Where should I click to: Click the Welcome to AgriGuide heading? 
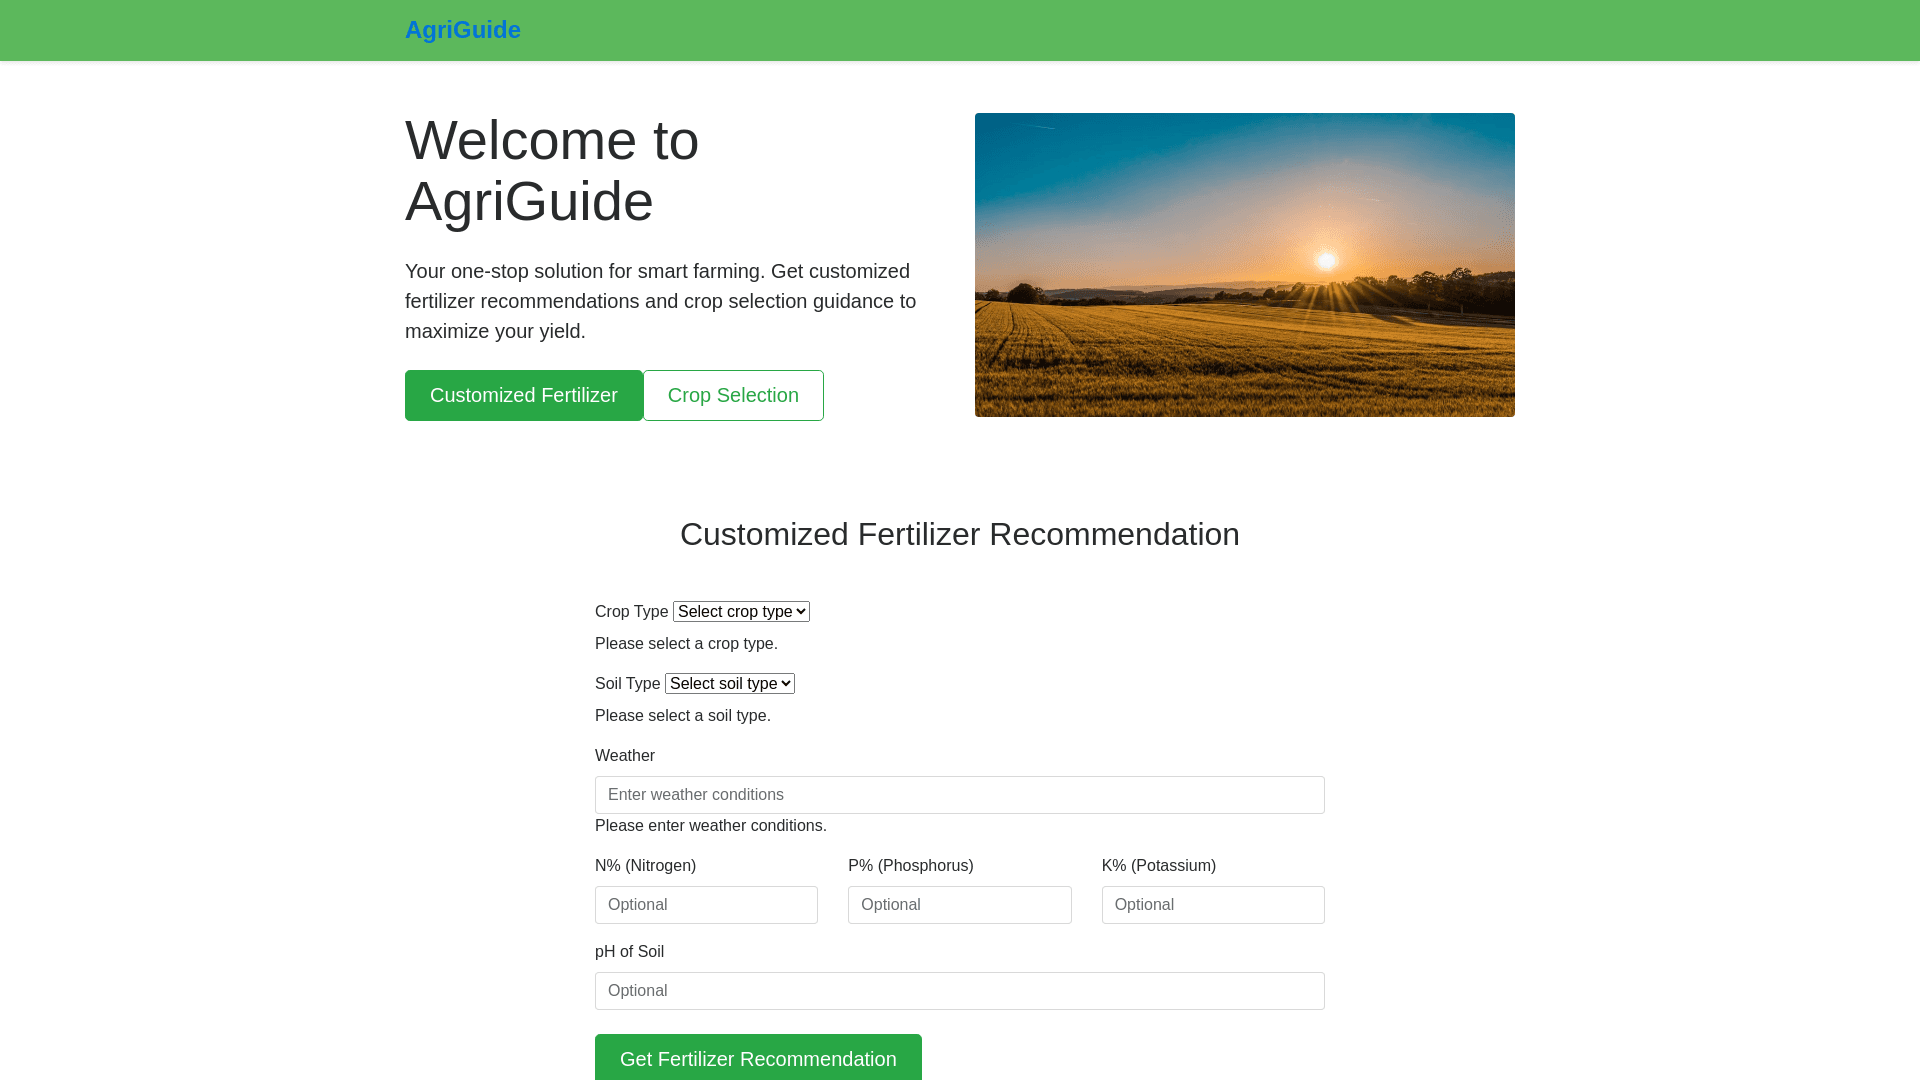tap(552, 170)
